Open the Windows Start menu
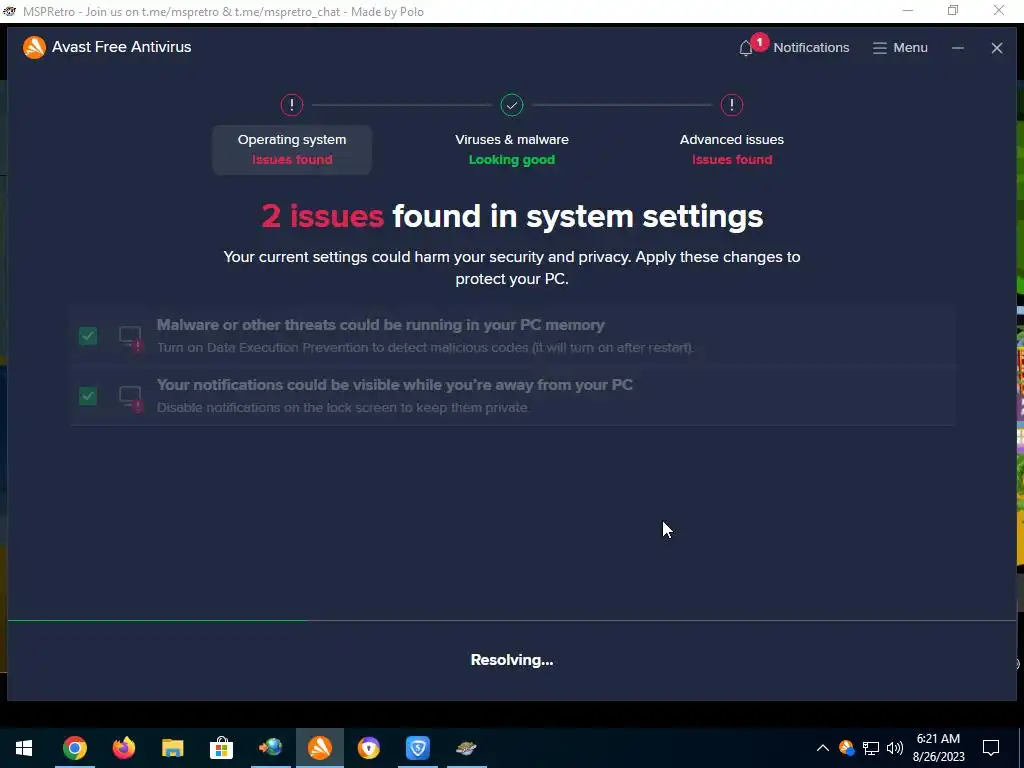 [x=24, y=748]
